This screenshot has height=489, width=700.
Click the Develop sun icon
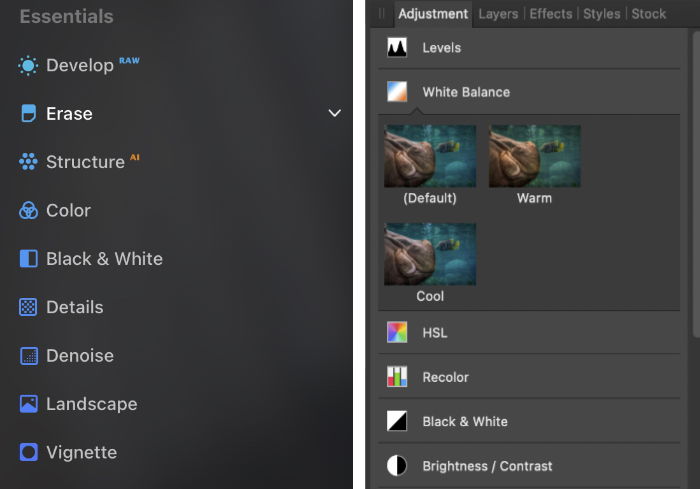coord(28,66)
